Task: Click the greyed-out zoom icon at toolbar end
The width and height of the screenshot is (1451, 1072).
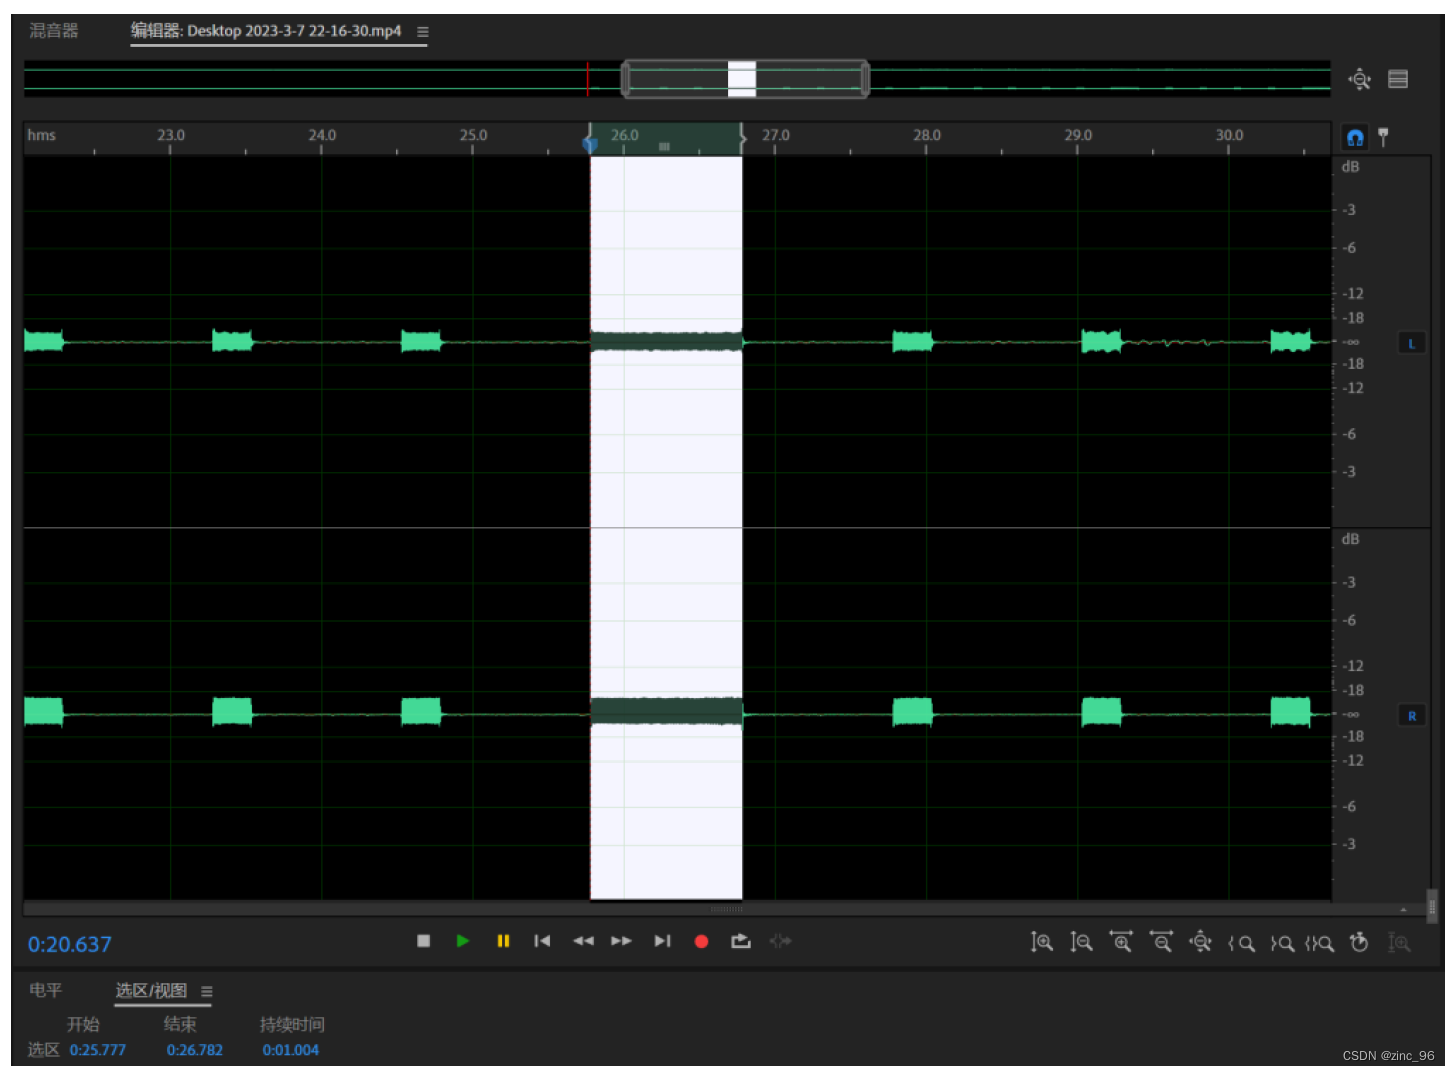Action: click(x=1399, y=942)
